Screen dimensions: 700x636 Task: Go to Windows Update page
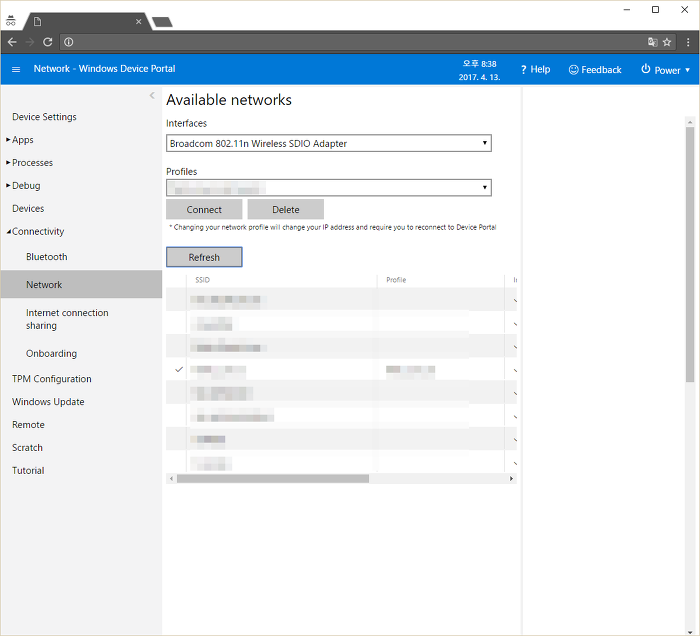pyautogui.click(x=48, y=402)
